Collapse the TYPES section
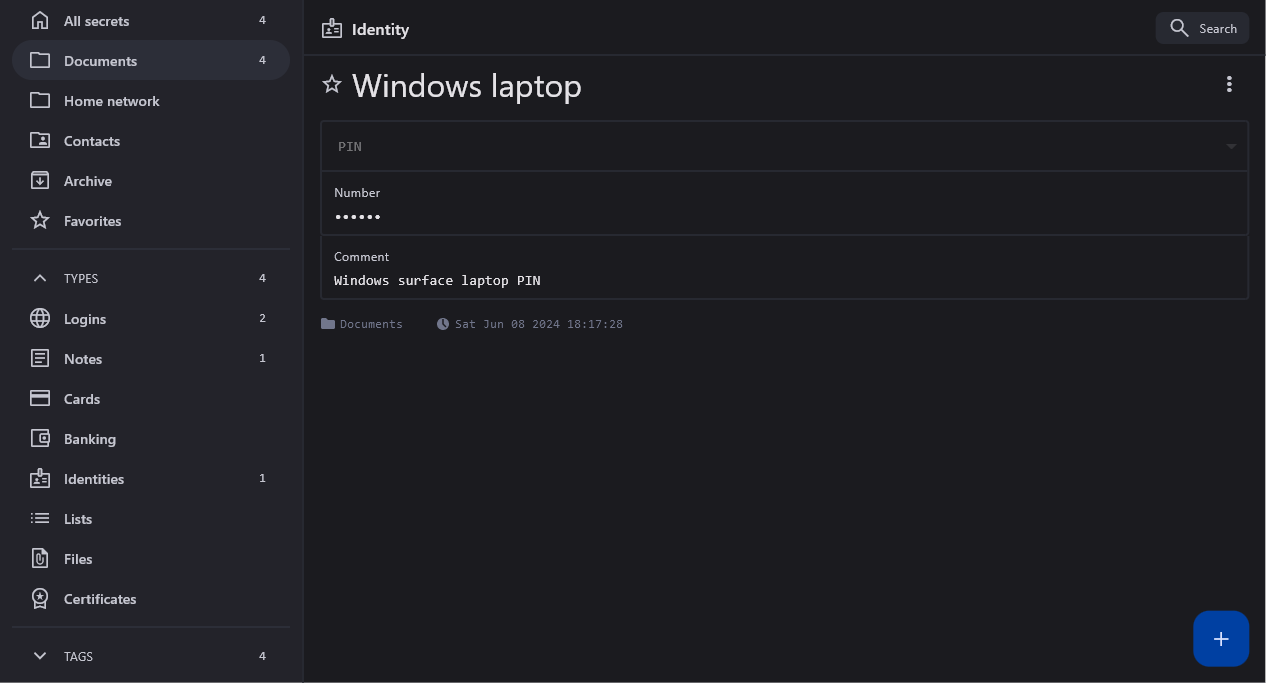 [40, 279]
